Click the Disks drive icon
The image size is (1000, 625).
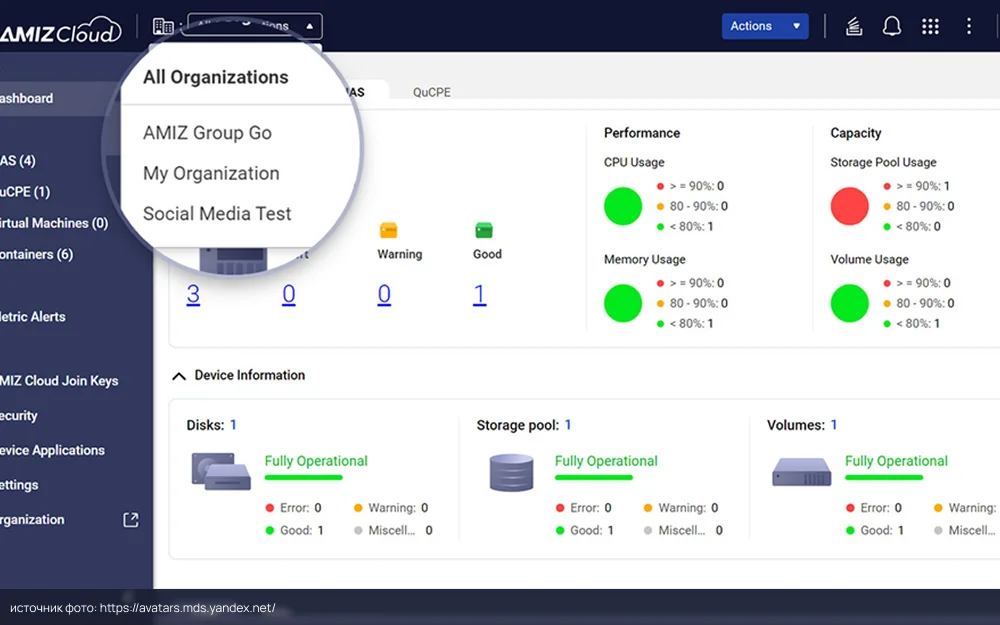(x=220, y=471)
